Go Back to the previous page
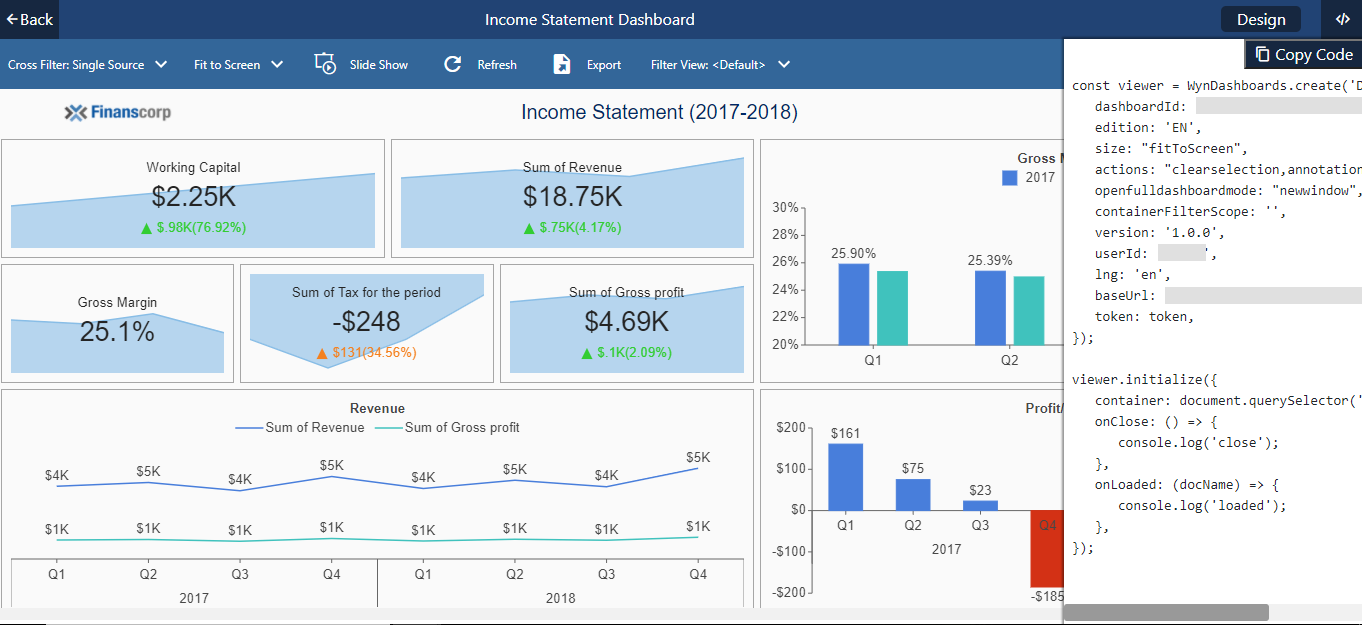 tap(29, 19)
